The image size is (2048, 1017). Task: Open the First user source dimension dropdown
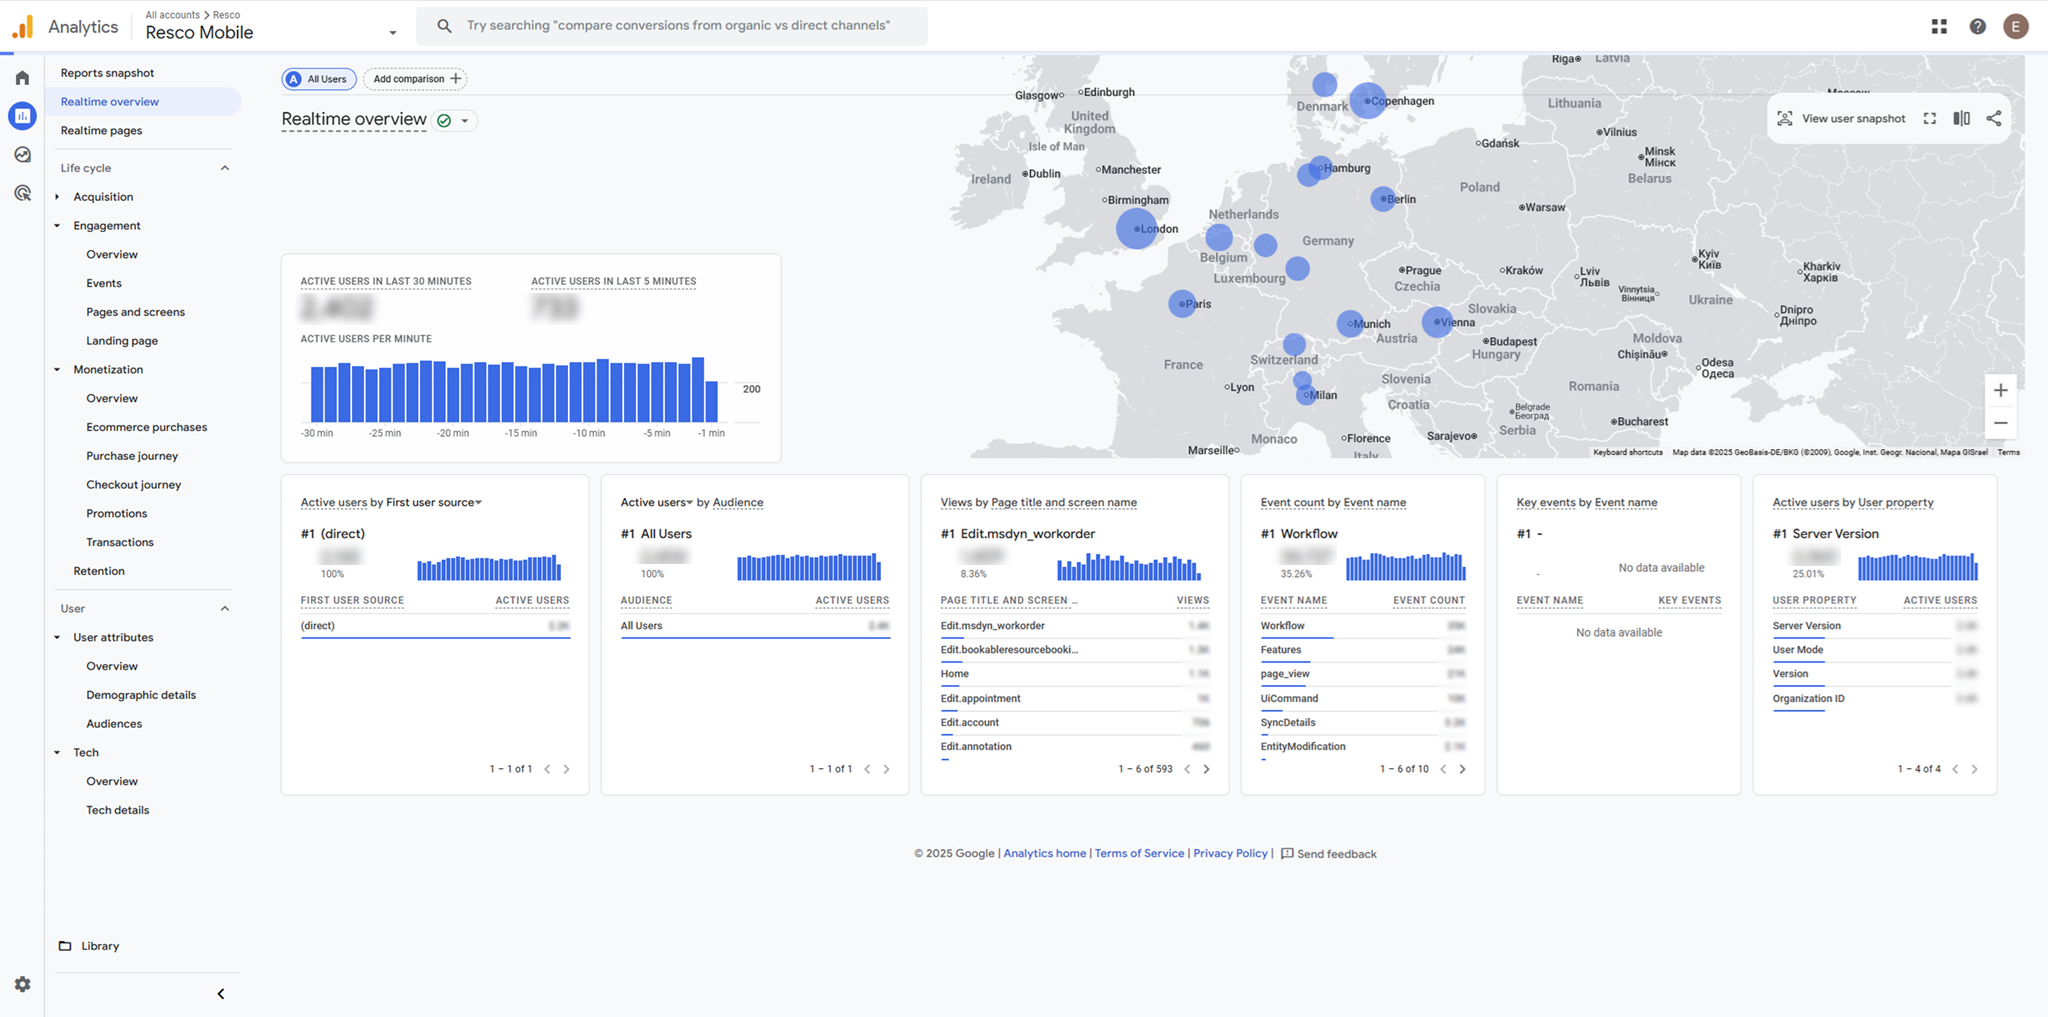point(478,502)
